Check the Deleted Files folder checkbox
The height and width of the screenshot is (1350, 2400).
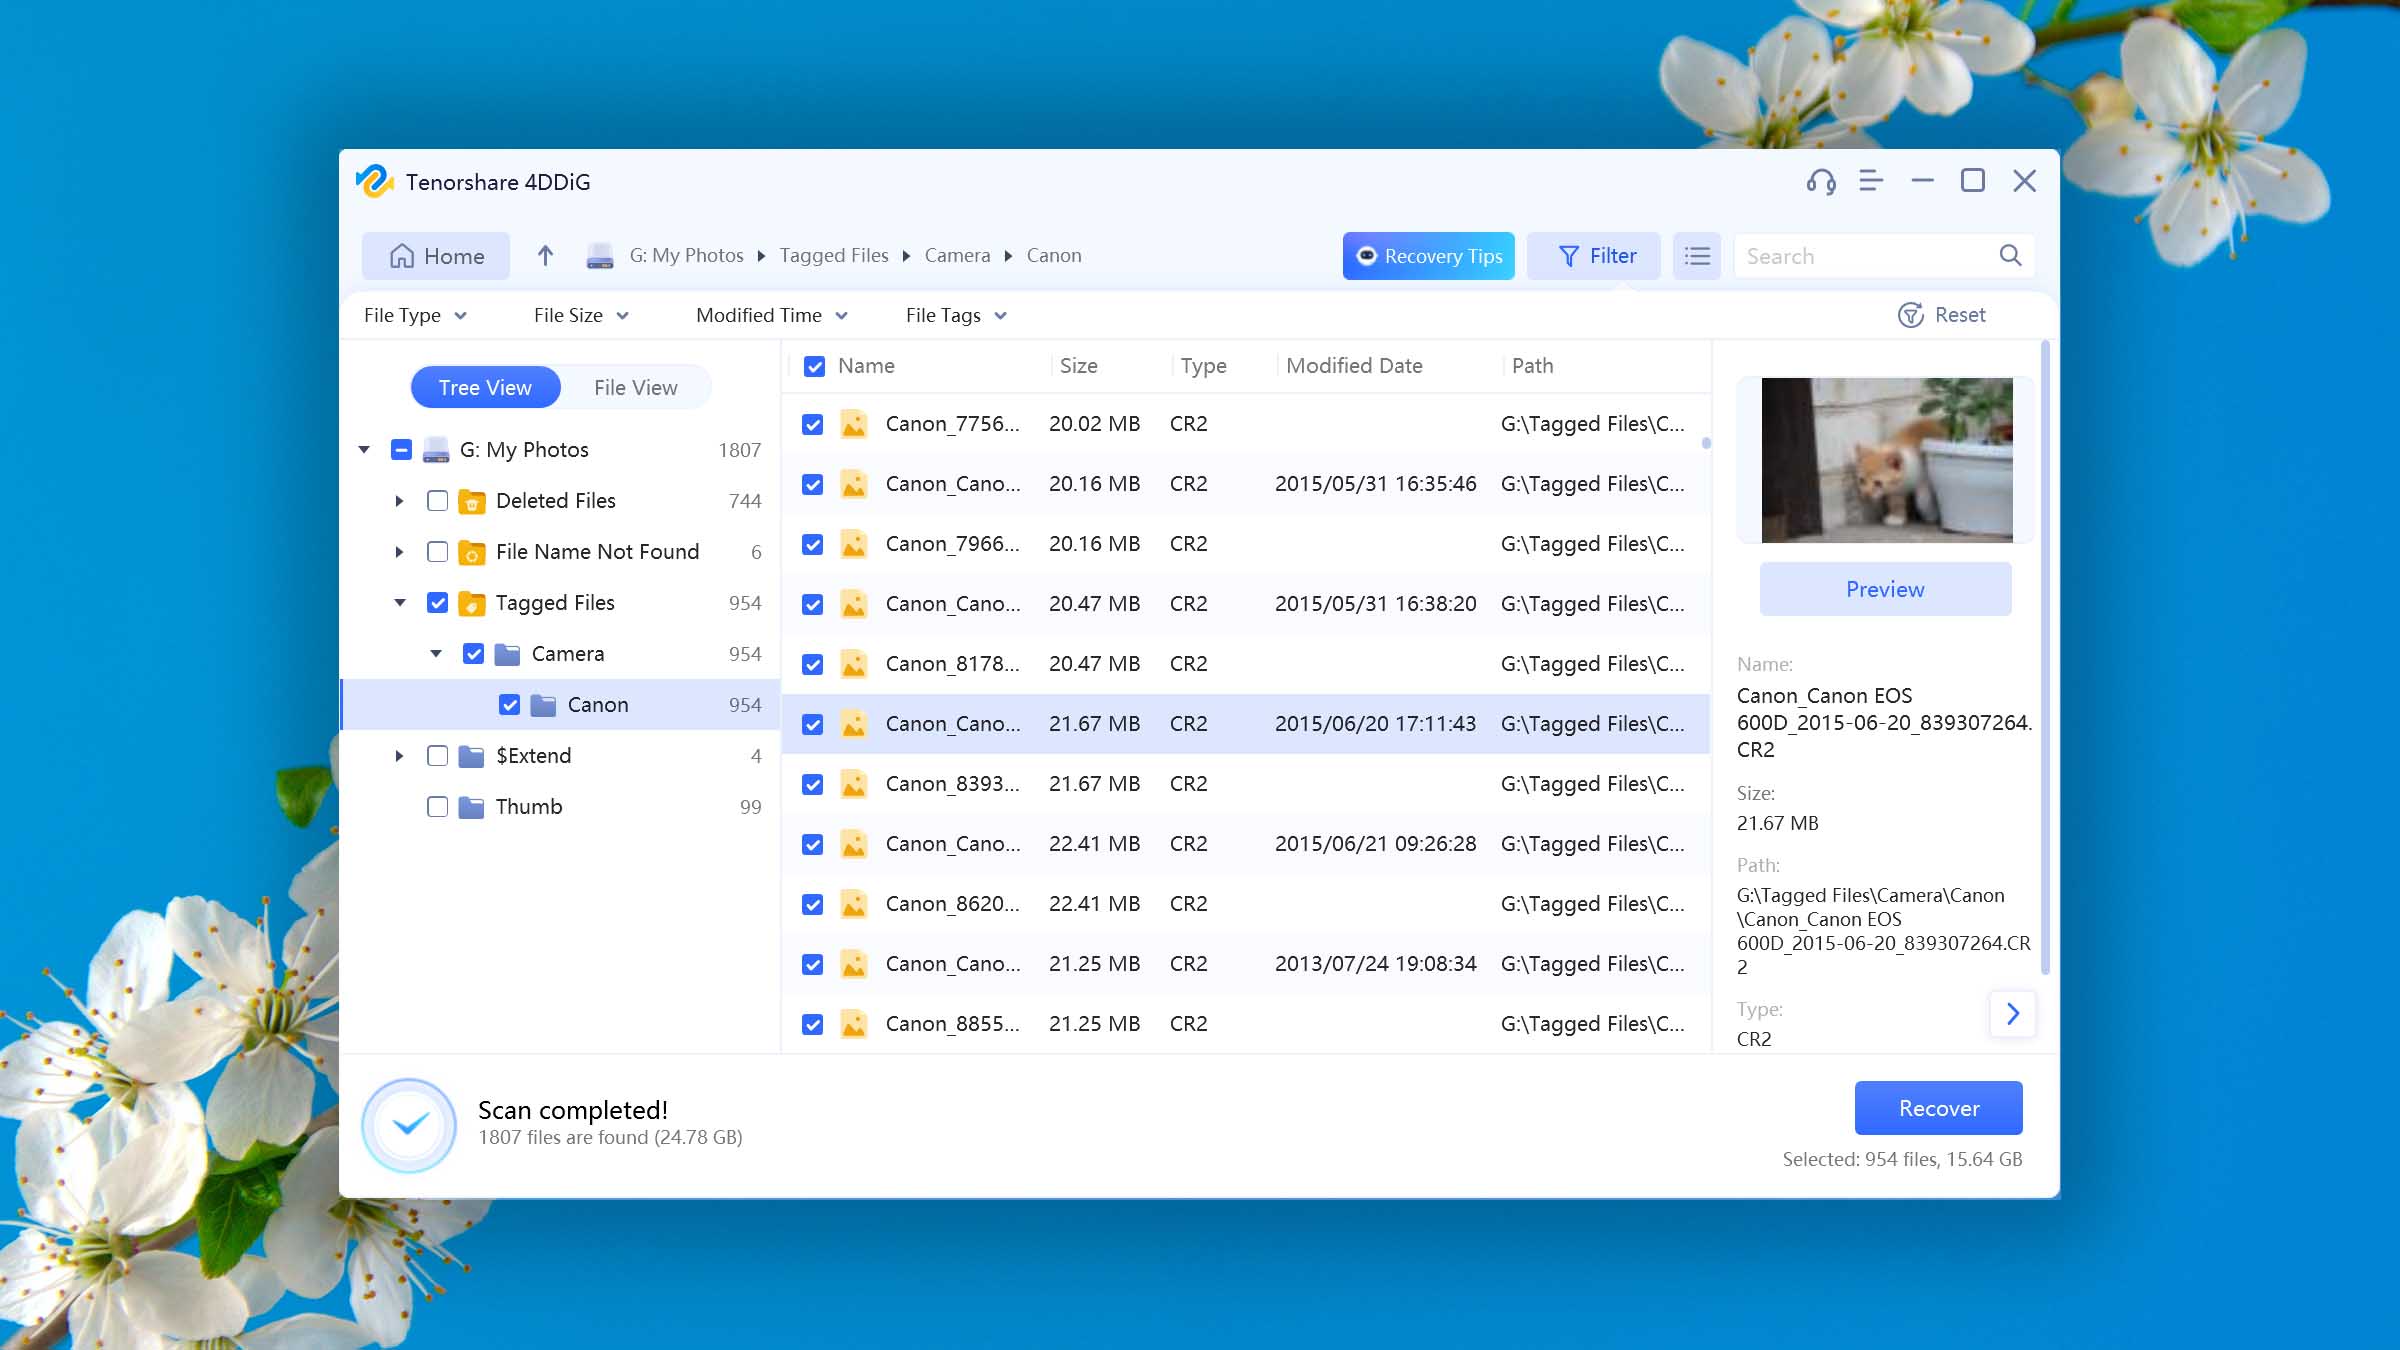click(x=437, y=501)
